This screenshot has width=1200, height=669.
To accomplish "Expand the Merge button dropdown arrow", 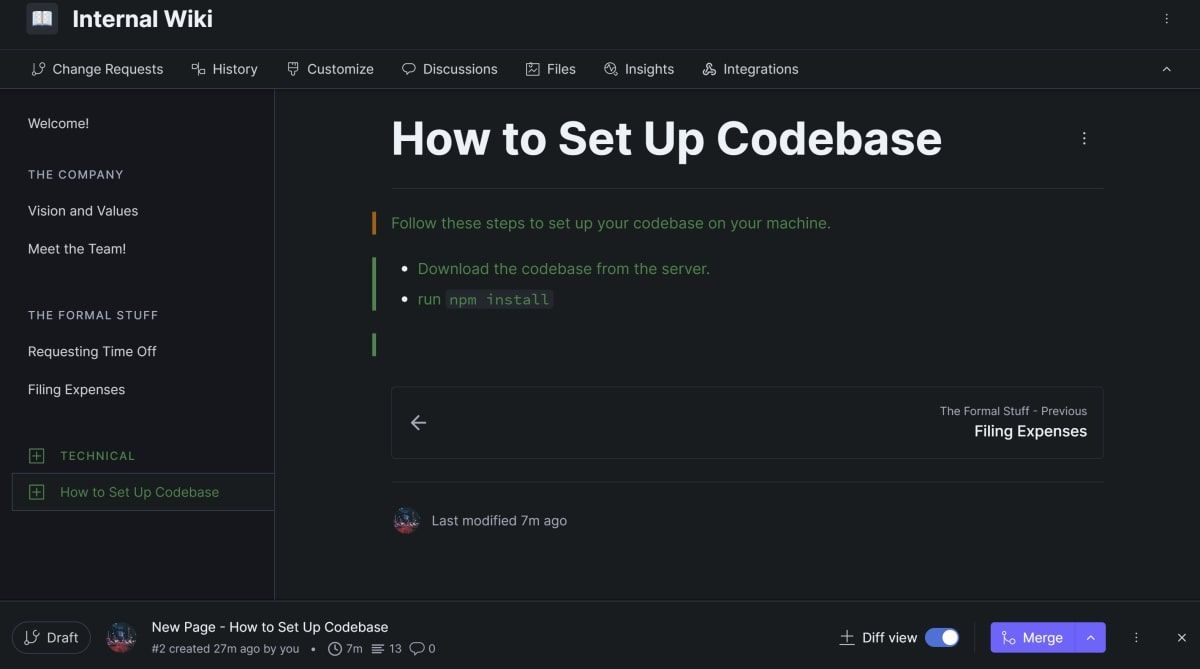I will click(1091, 638).
